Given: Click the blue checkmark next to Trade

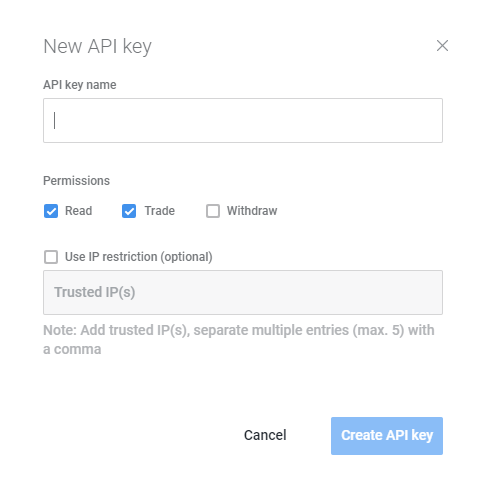Looking at the screenshot, I should coord(129,211).
